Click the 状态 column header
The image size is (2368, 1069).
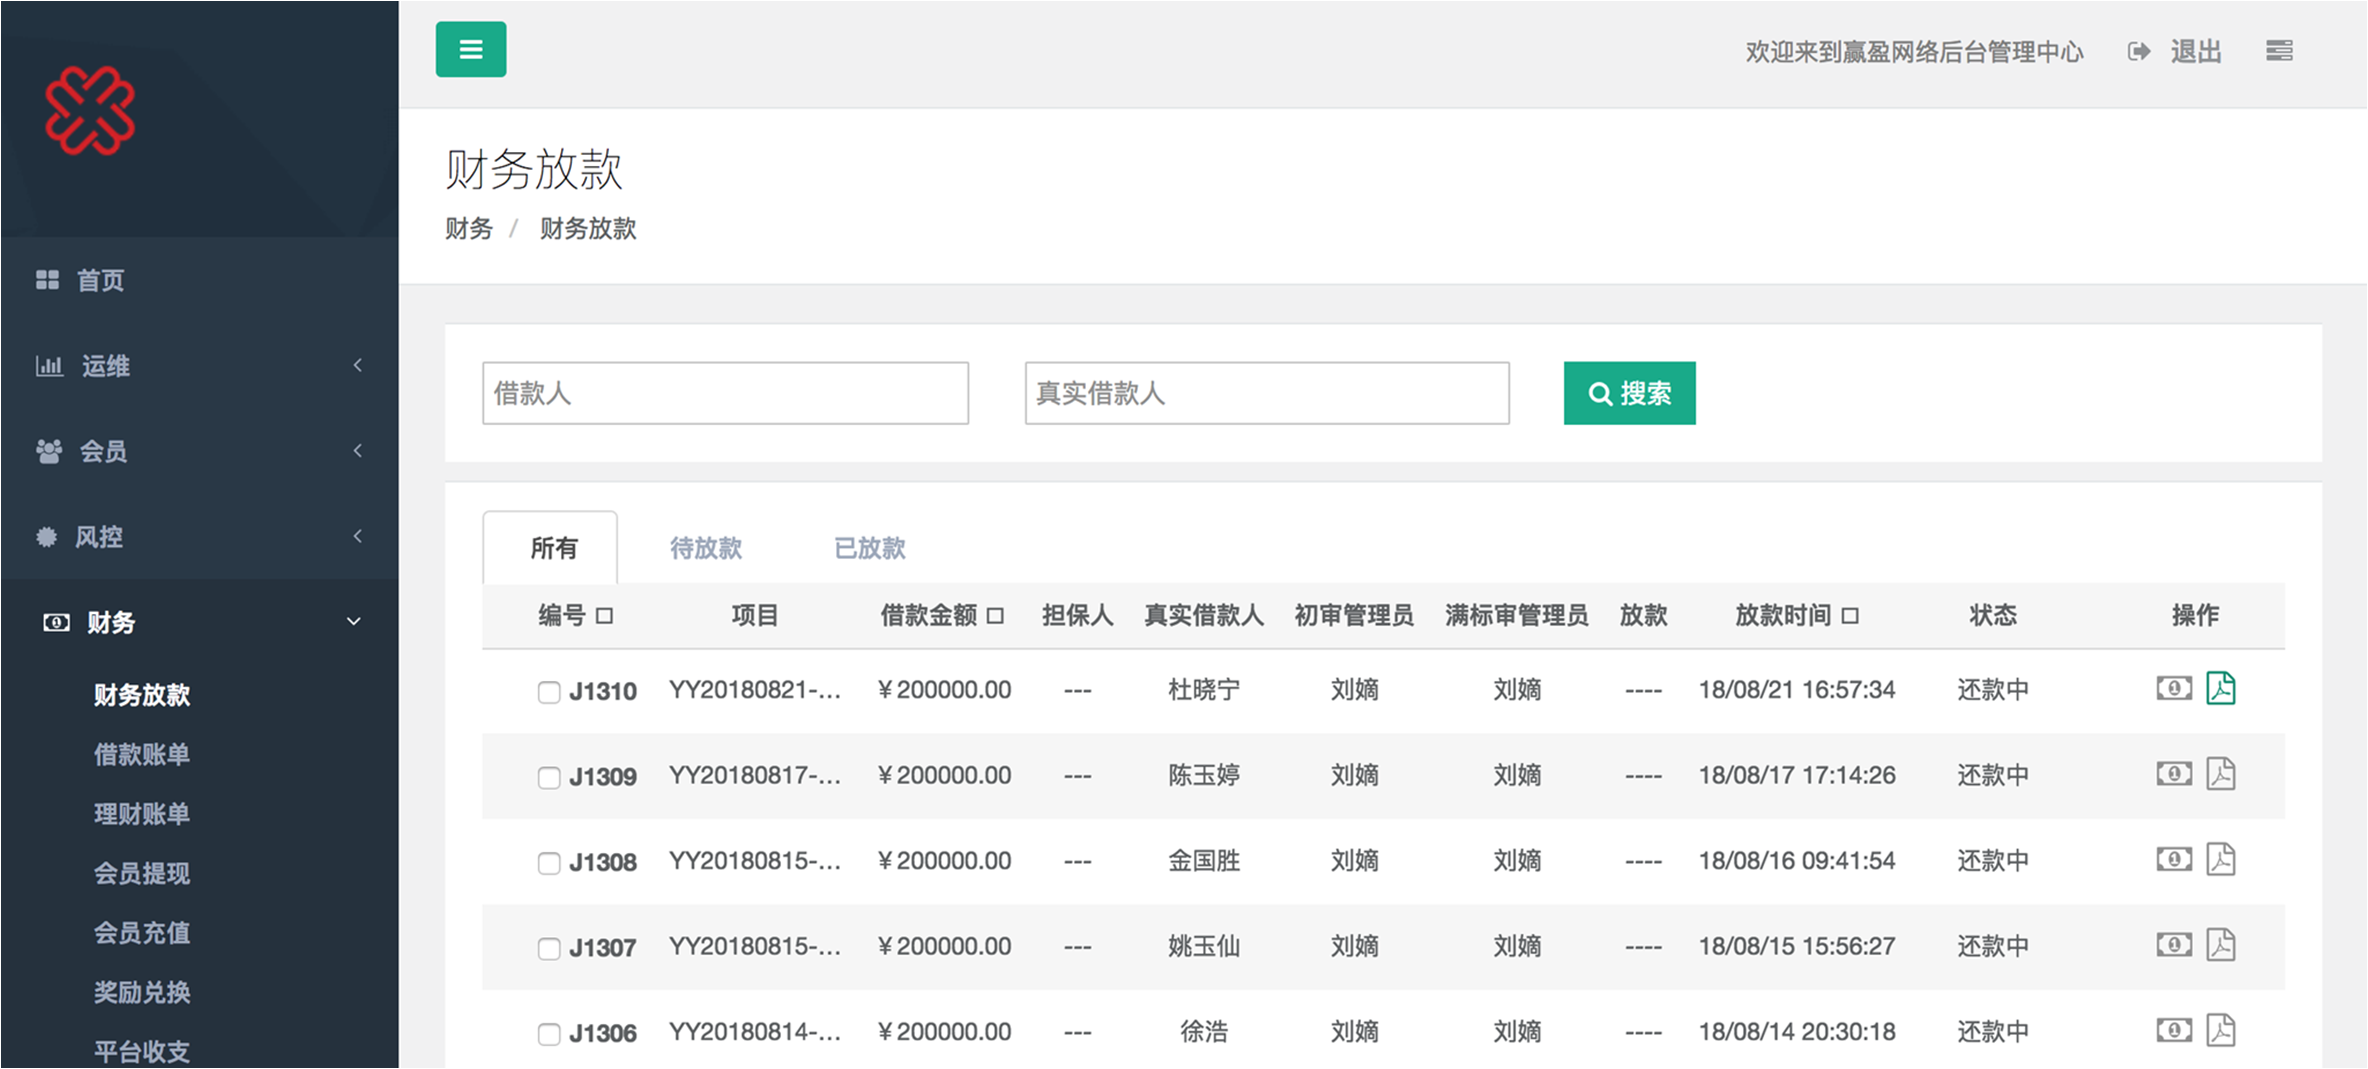(1993, 615)
